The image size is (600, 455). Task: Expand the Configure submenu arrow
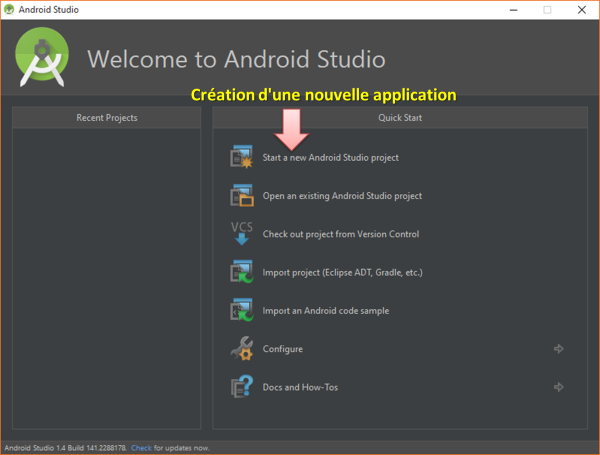(559, 349)
